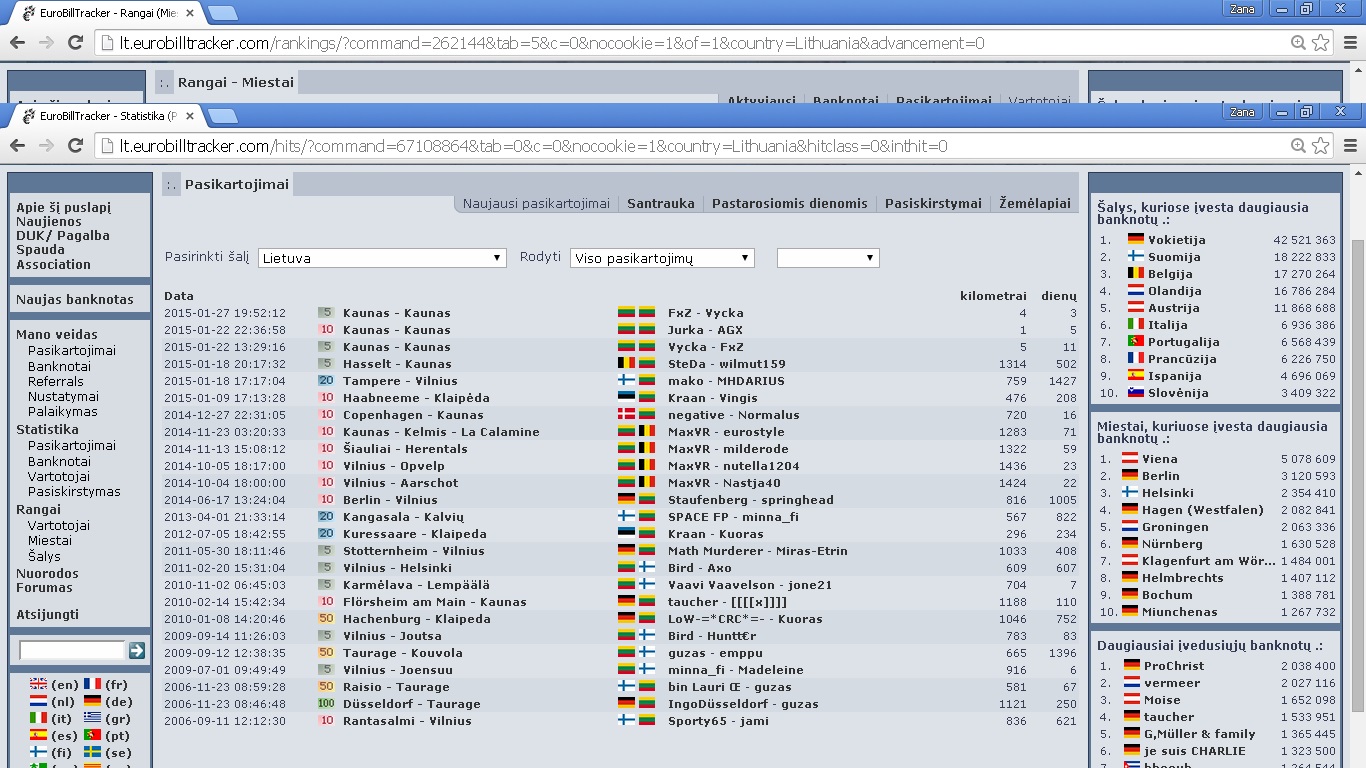
Task: Switch language to Finnish (fi) flag
Action: coord(38,753)
